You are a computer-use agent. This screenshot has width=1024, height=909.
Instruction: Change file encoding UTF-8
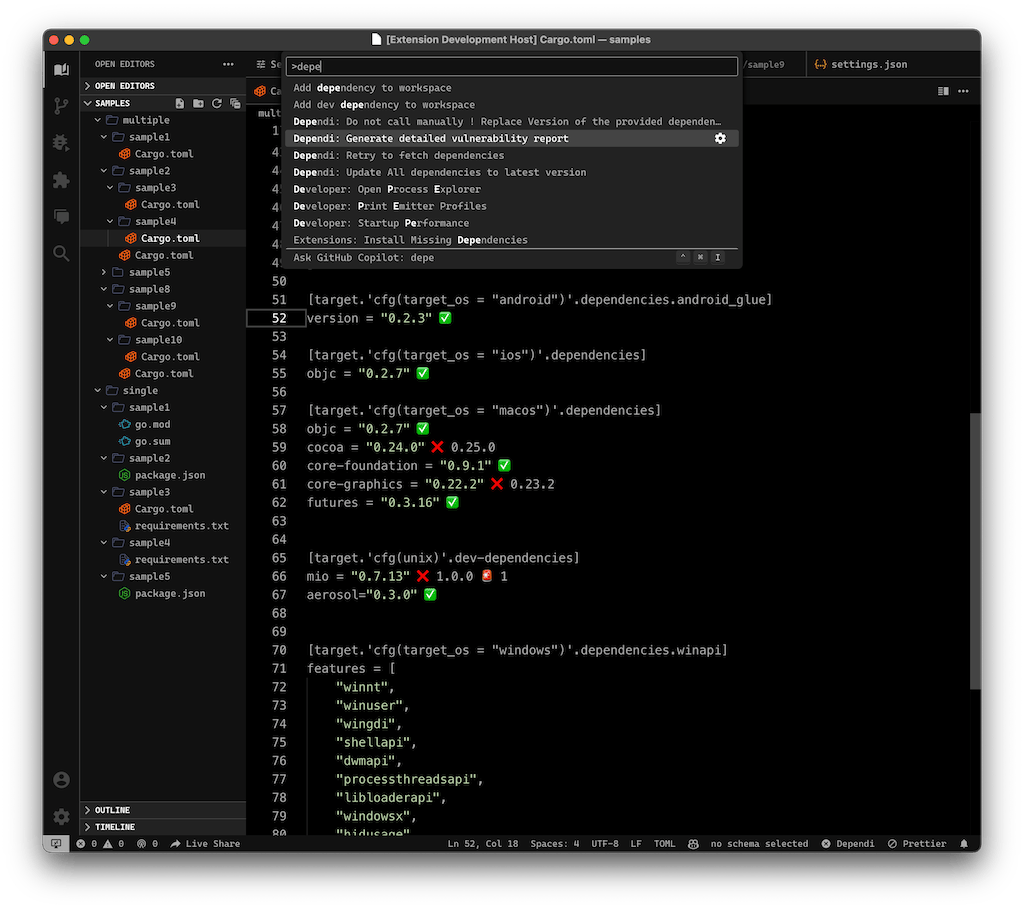(605, 844)
